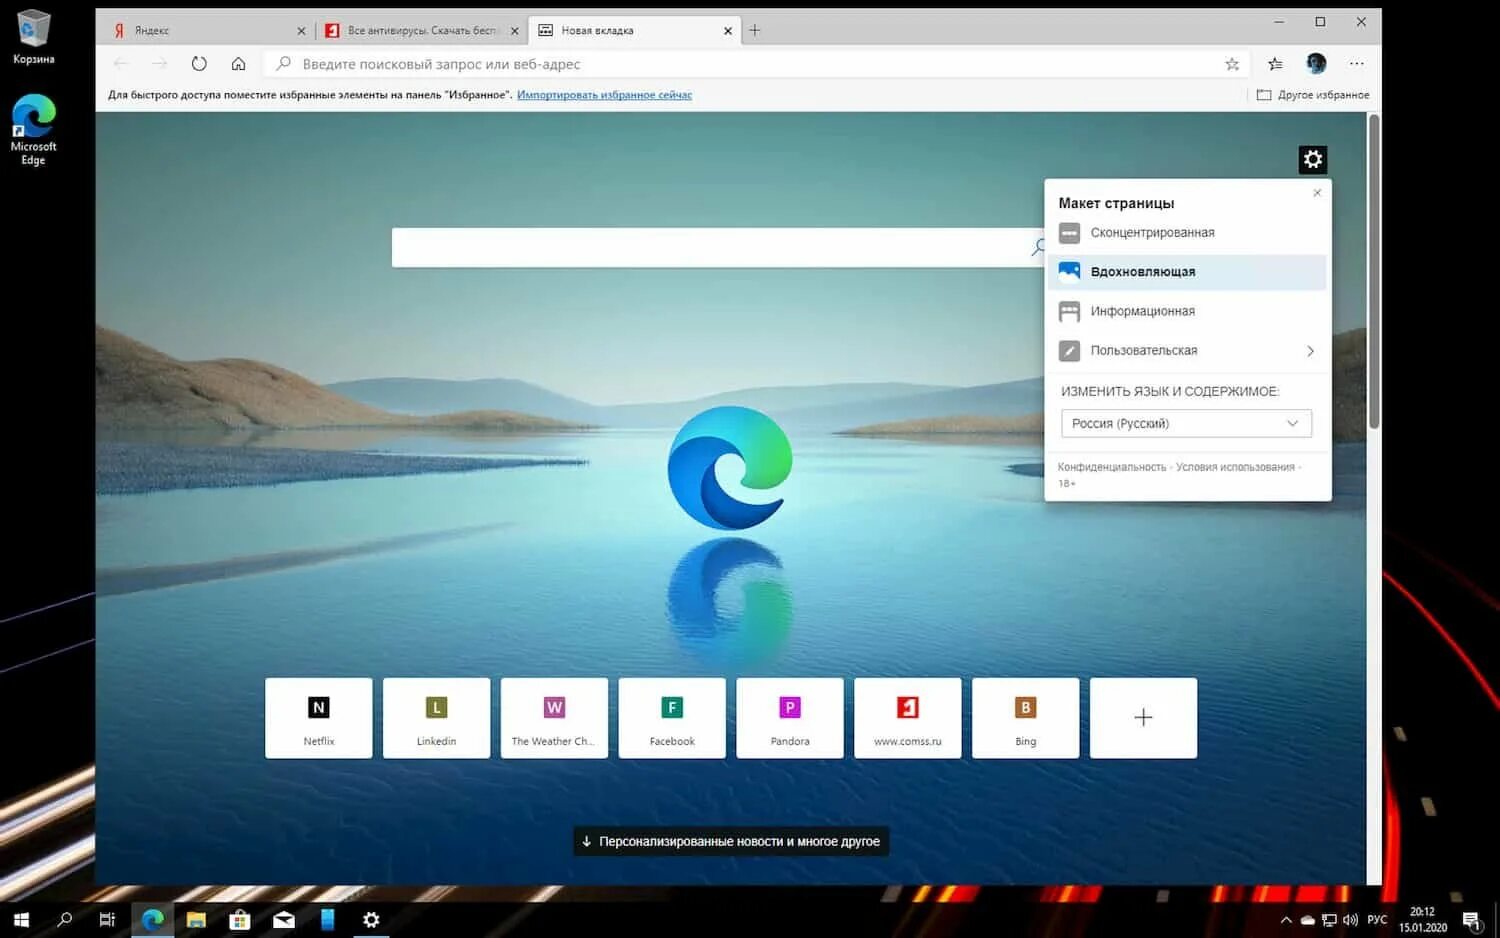The height and width of the screenshot is (938, 1500).
Task: Click the page refresh icon
Action: pyautogui.click(x=199, y=63)
